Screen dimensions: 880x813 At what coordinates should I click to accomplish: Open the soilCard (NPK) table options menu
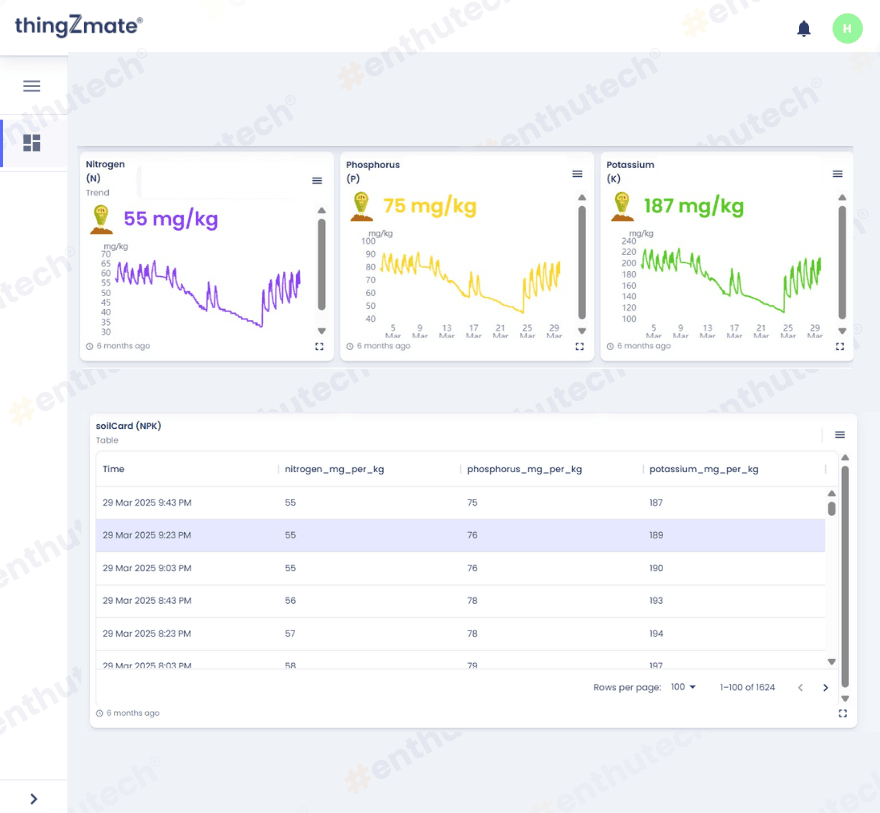[x=840, y=435]
